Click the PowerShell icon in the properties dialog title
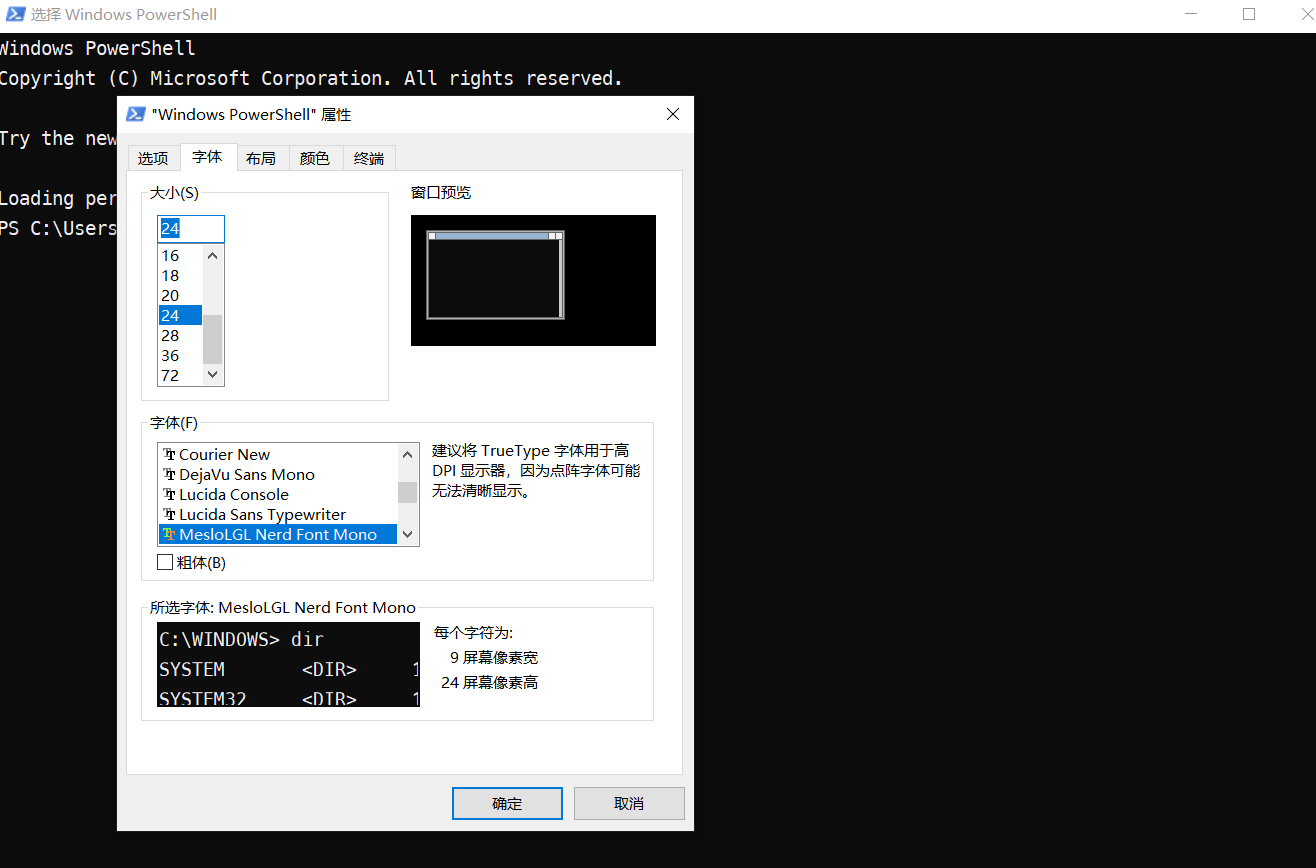 (135, 114)
